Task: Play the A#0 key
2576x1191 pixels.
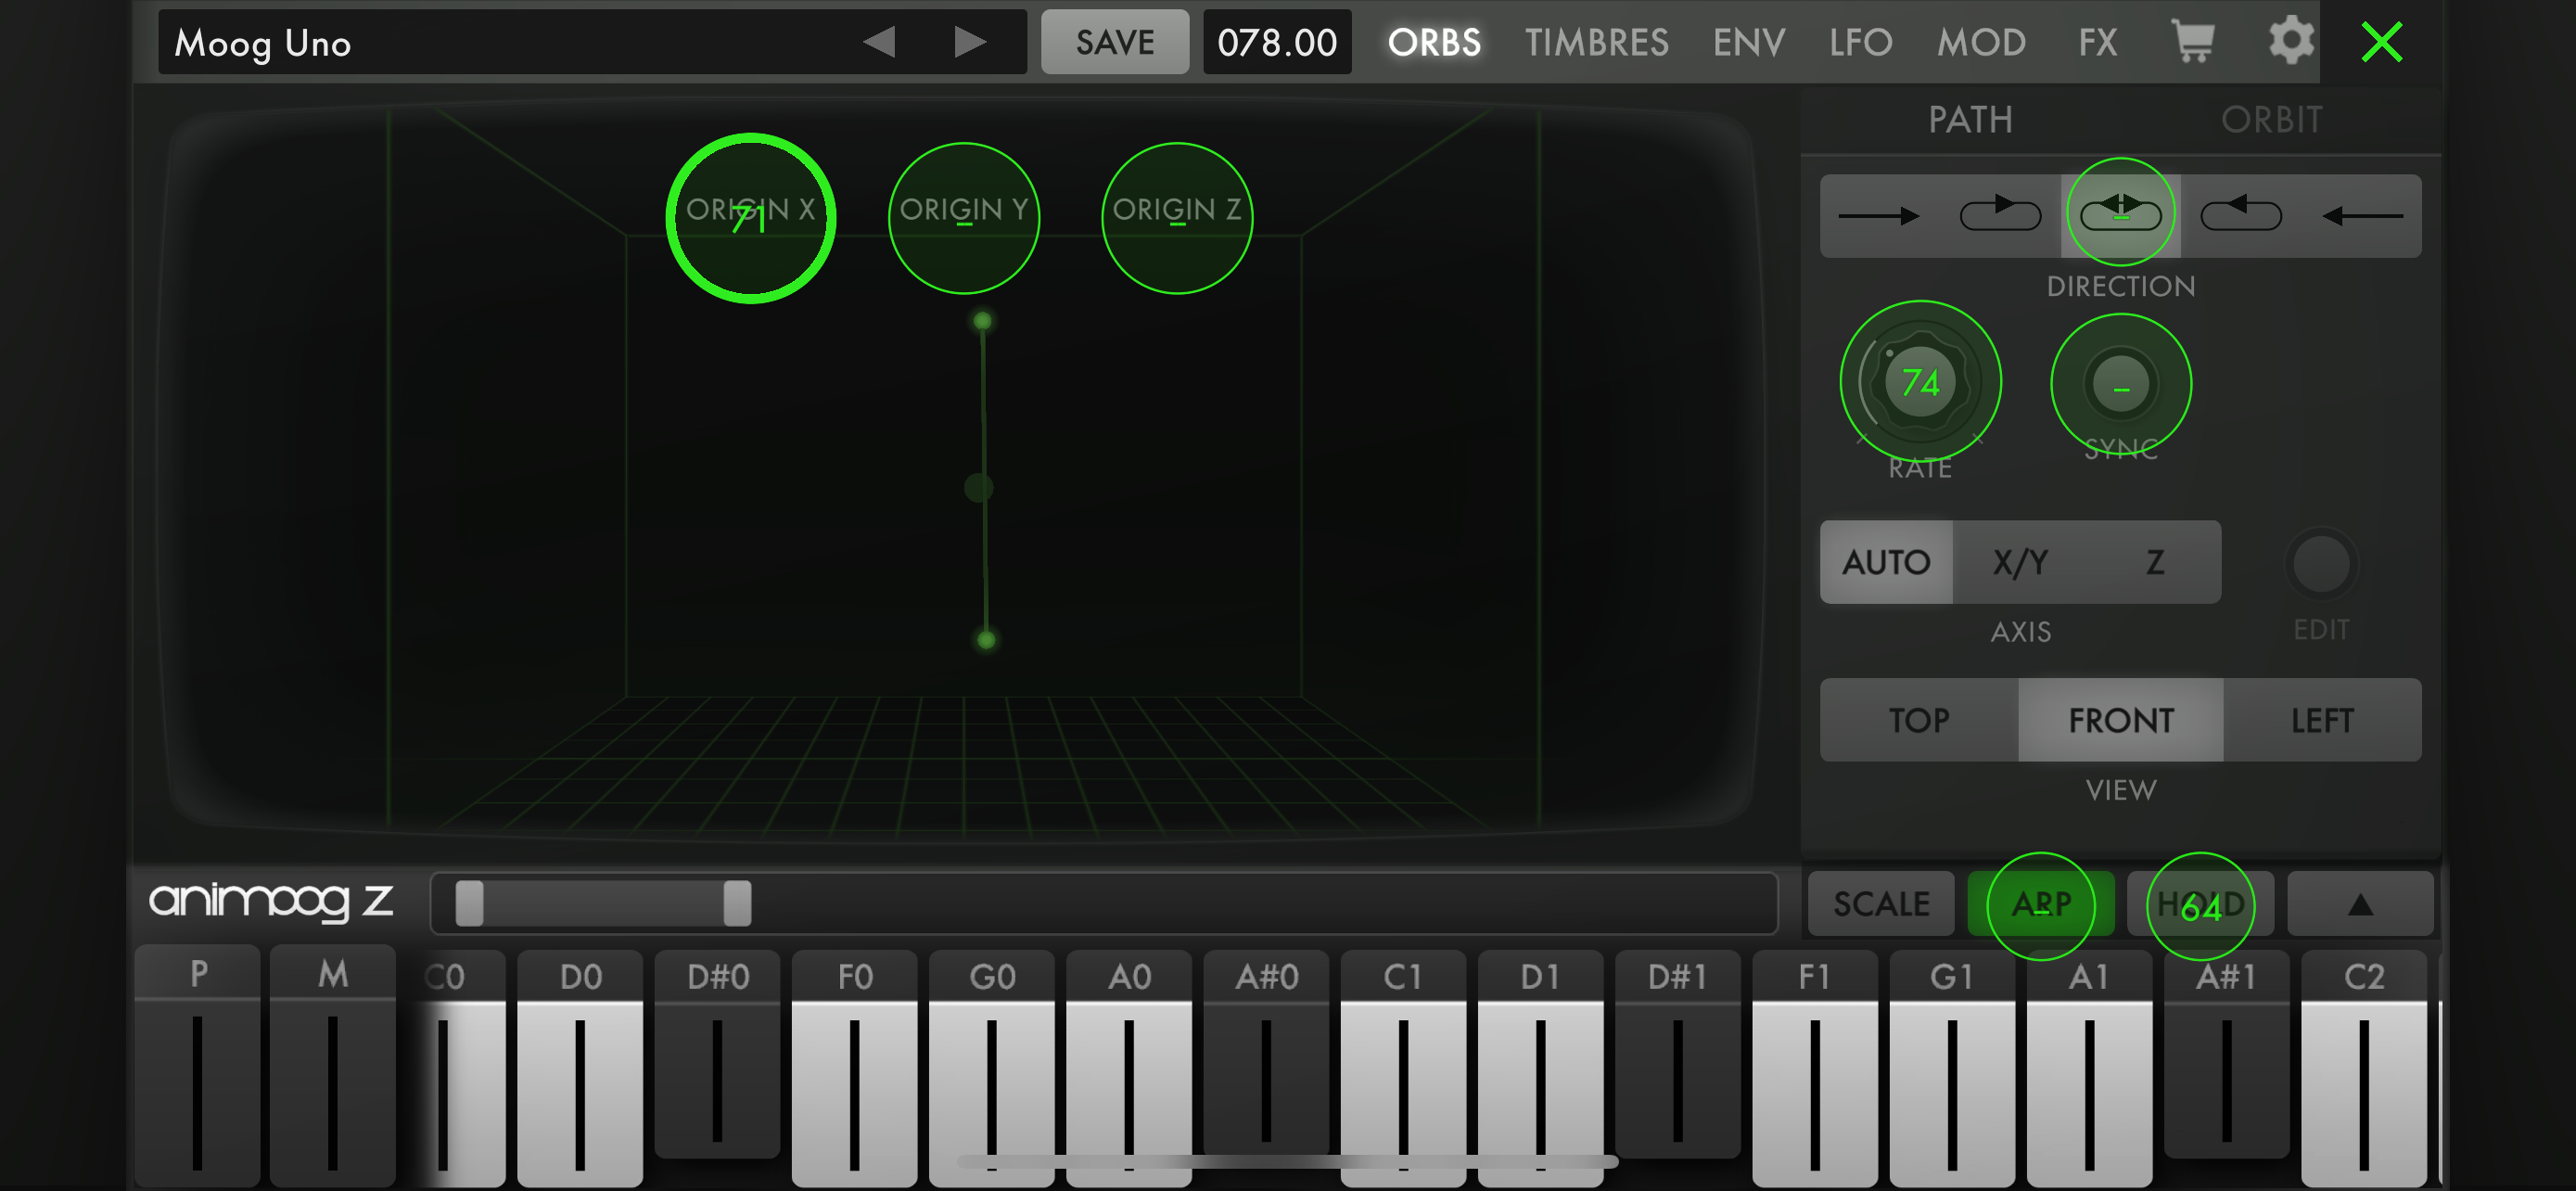Action: [x=1266, y=1055]
